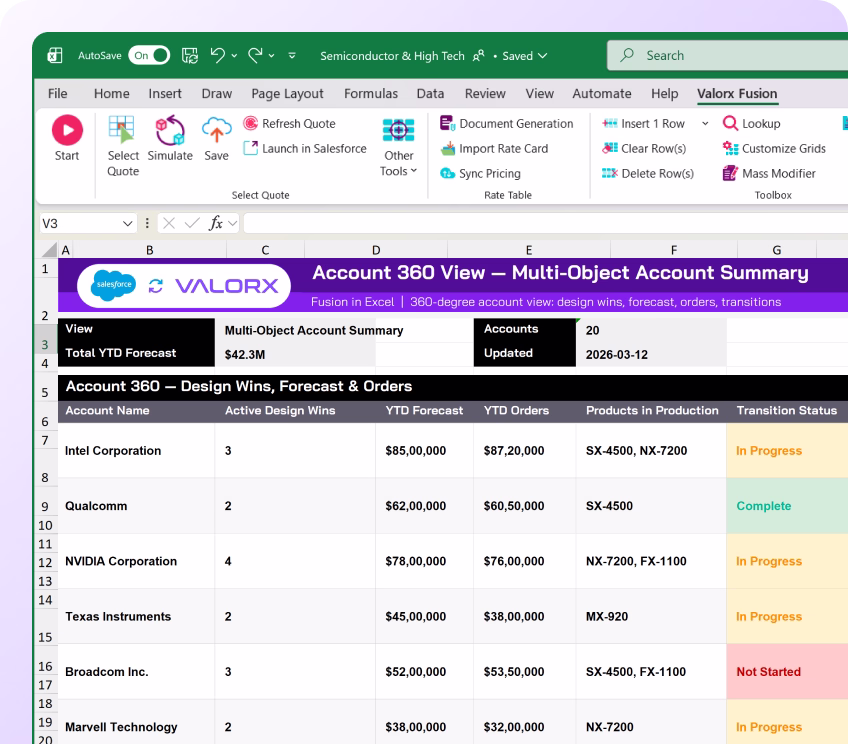Switch to the View tab
This screenshot has height=744, width=848.
pyautogui.click(x=540, y=94)
